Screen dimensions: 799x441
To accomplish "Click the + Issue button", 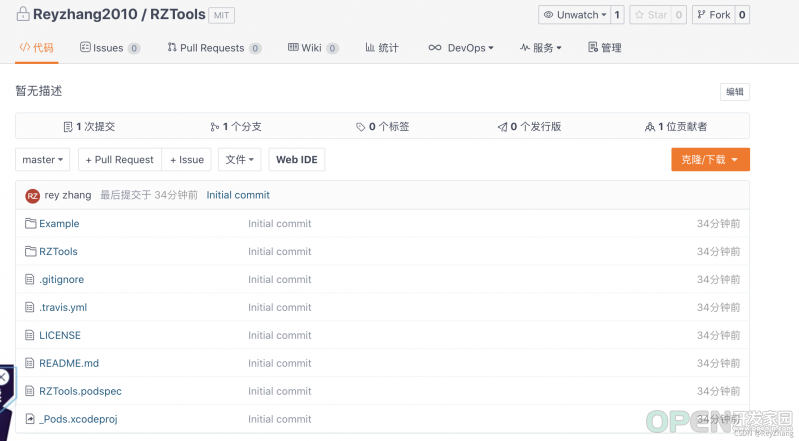I will [187, 160].
